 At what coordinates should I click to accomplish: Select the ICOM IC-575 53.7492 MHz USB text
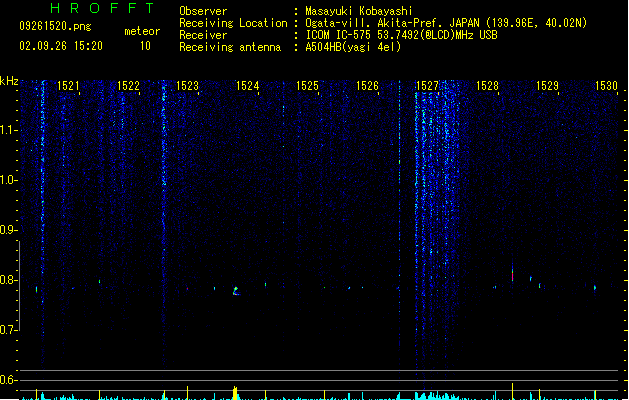[402, 35]
